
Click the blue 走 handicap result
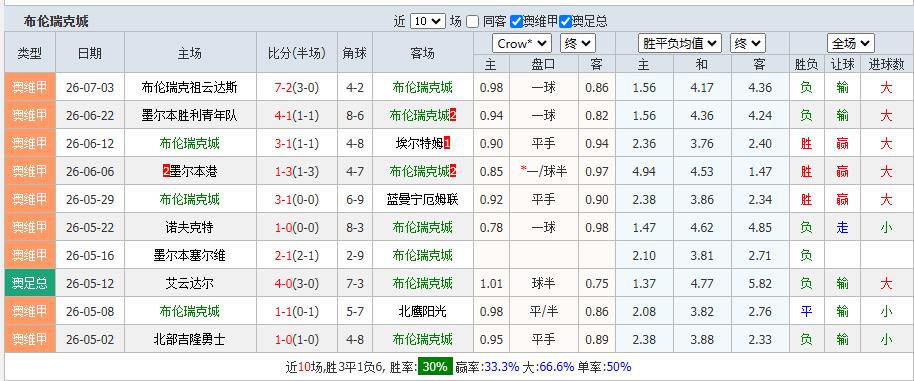pos(842,228)
